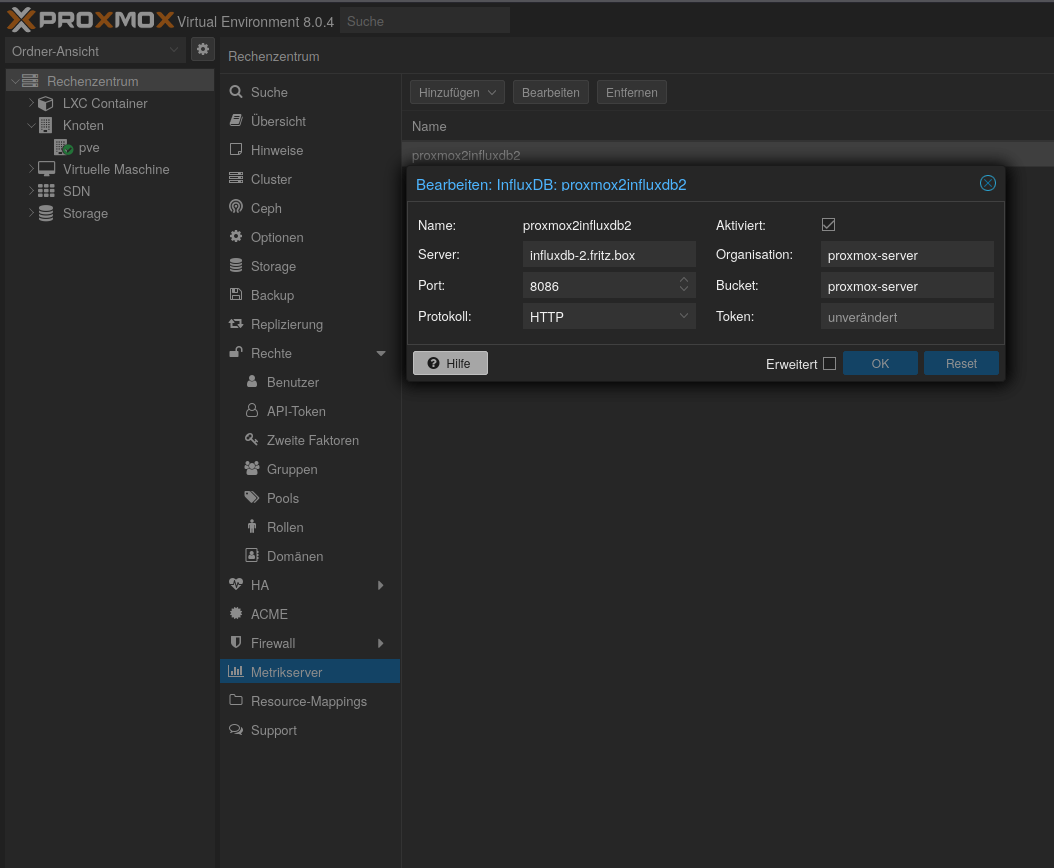1054x868 pixels.
Task: Click the Hinweise note icon
Action: tap(236, 149)
